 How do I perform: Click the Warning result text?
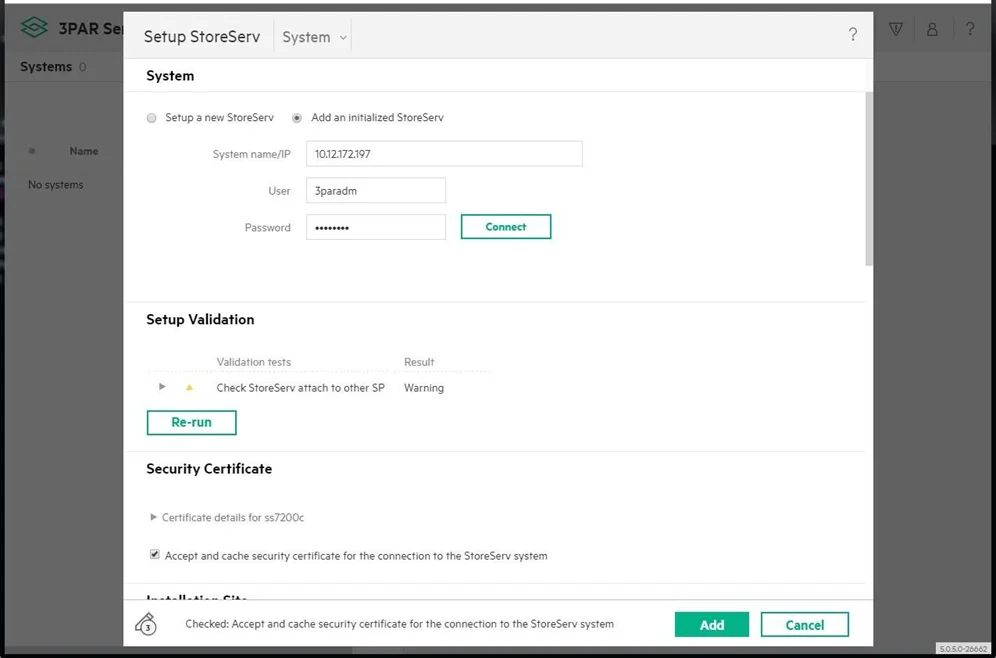click(x=424, y=387)
